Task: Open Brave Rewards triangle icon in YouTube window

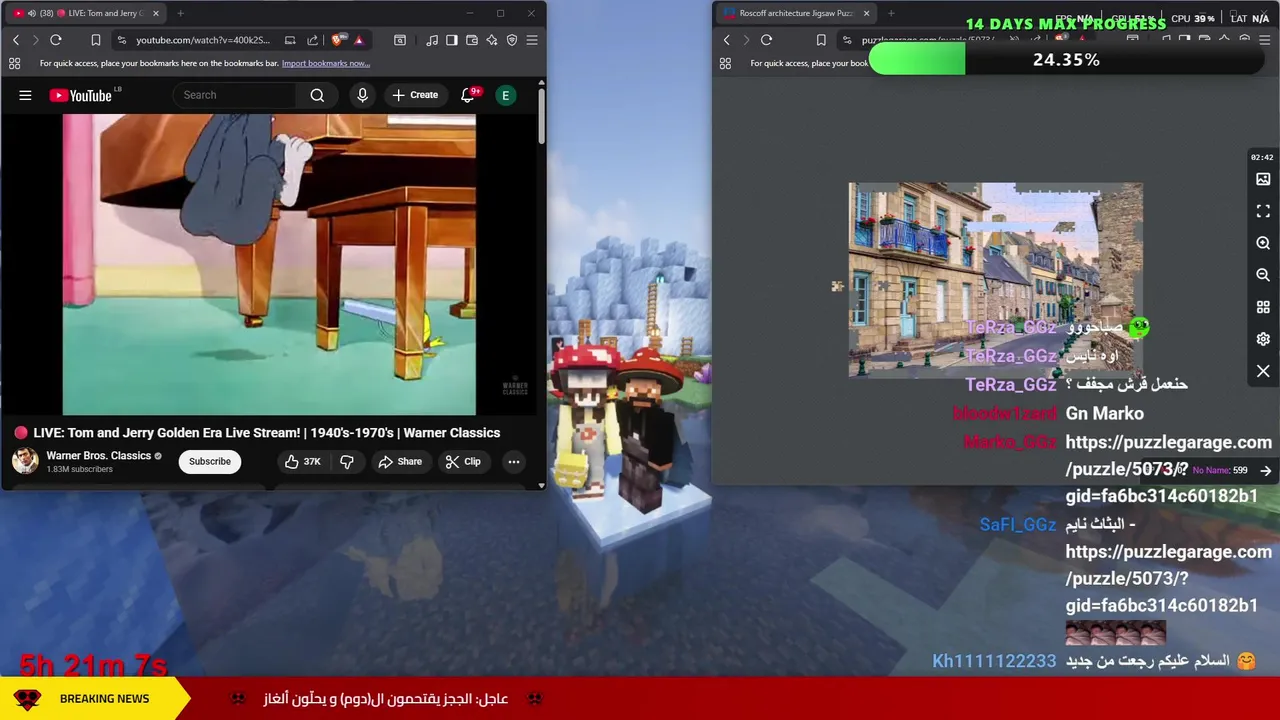Action: (358, 40)
